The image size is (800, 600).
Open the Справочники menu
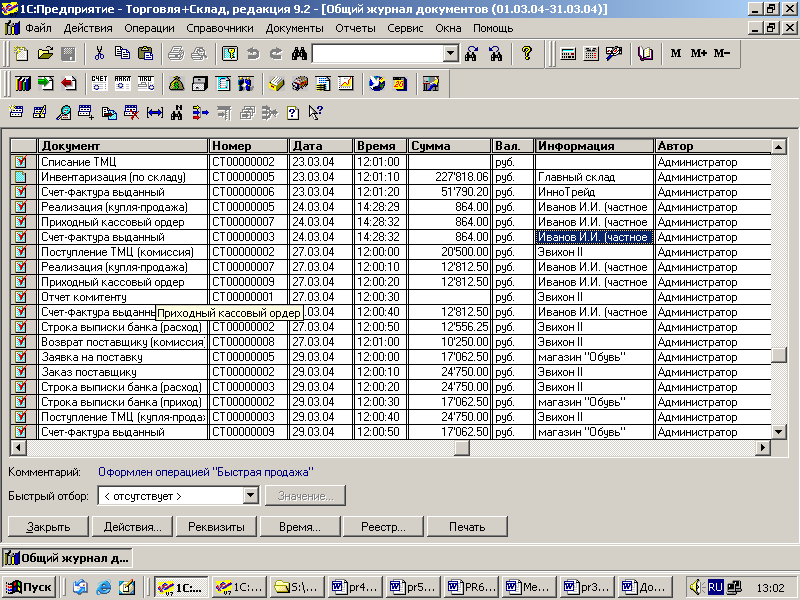[x=221, y=28]
